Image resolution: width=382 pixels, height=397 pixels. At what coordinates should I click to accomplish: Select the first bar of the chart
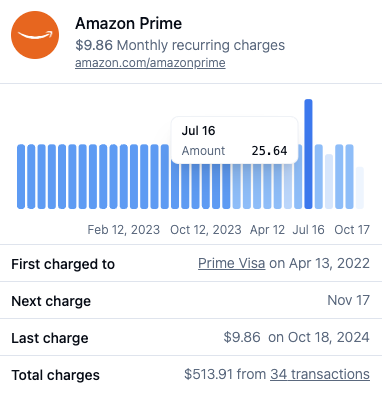click(x=21, y=177)
